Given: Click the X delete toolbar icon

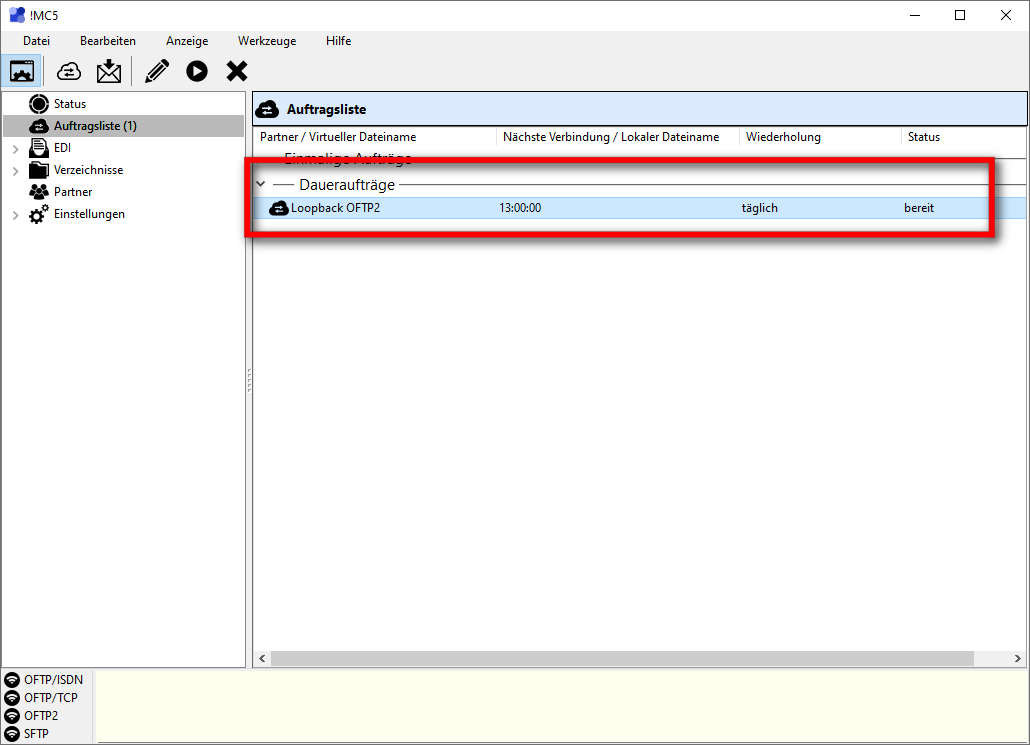Looking at the screenshot, I should pyautogui.click(x=237, y=71).
